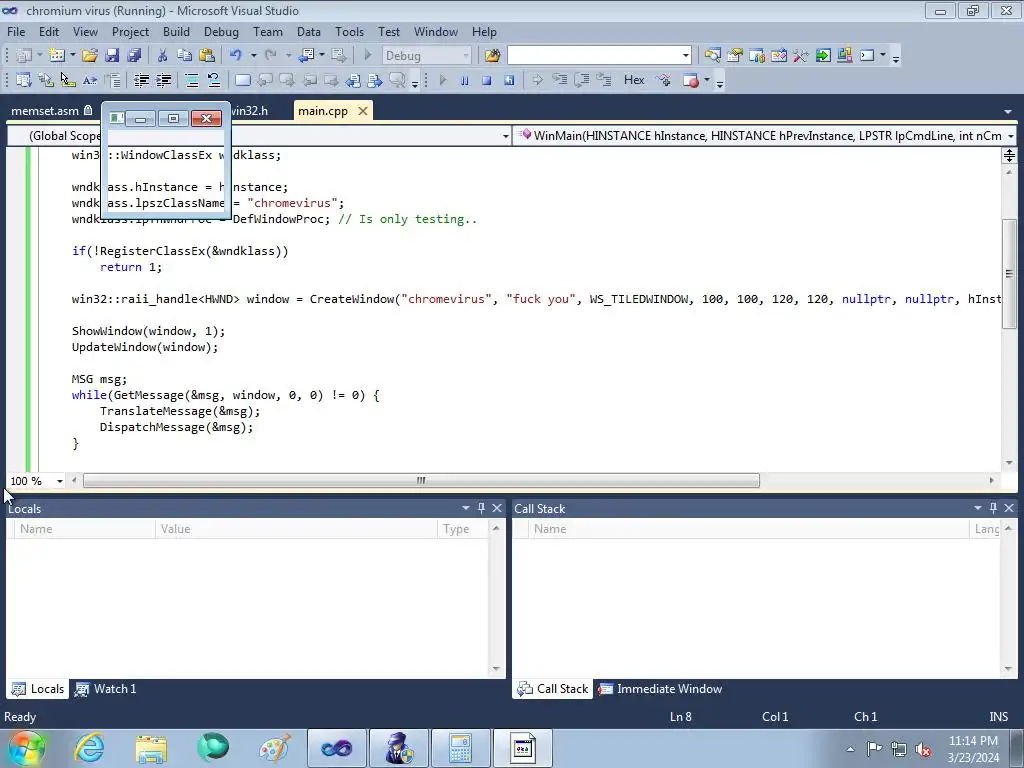This screenshot has width=1024, height=768.
Task: Close the Locals panel
Action: point(497,508)
